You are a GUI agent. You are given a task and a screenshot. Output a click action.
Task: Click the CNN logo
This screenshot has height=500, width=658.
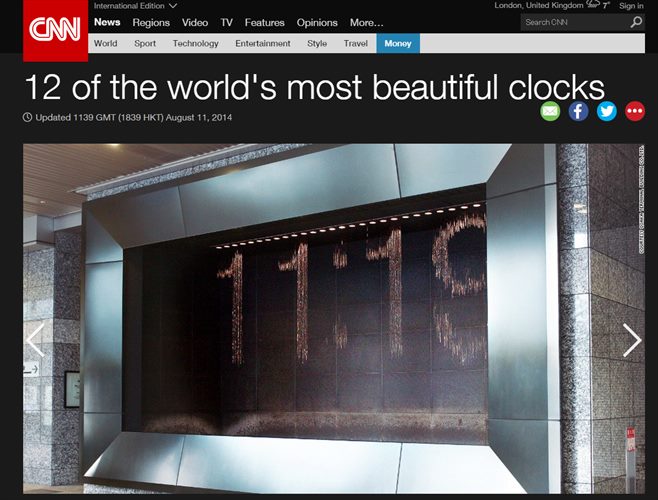(x=55, y=30)
